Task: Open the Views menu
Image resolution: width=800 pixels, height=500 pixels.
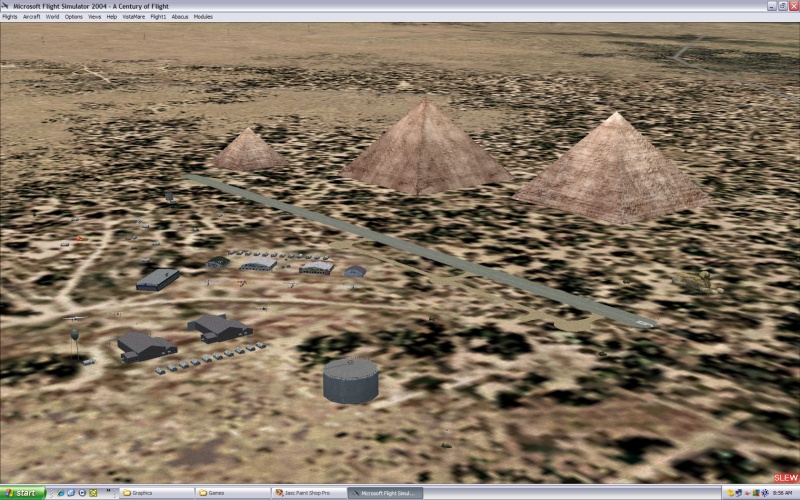Action: tap(95, 17)
